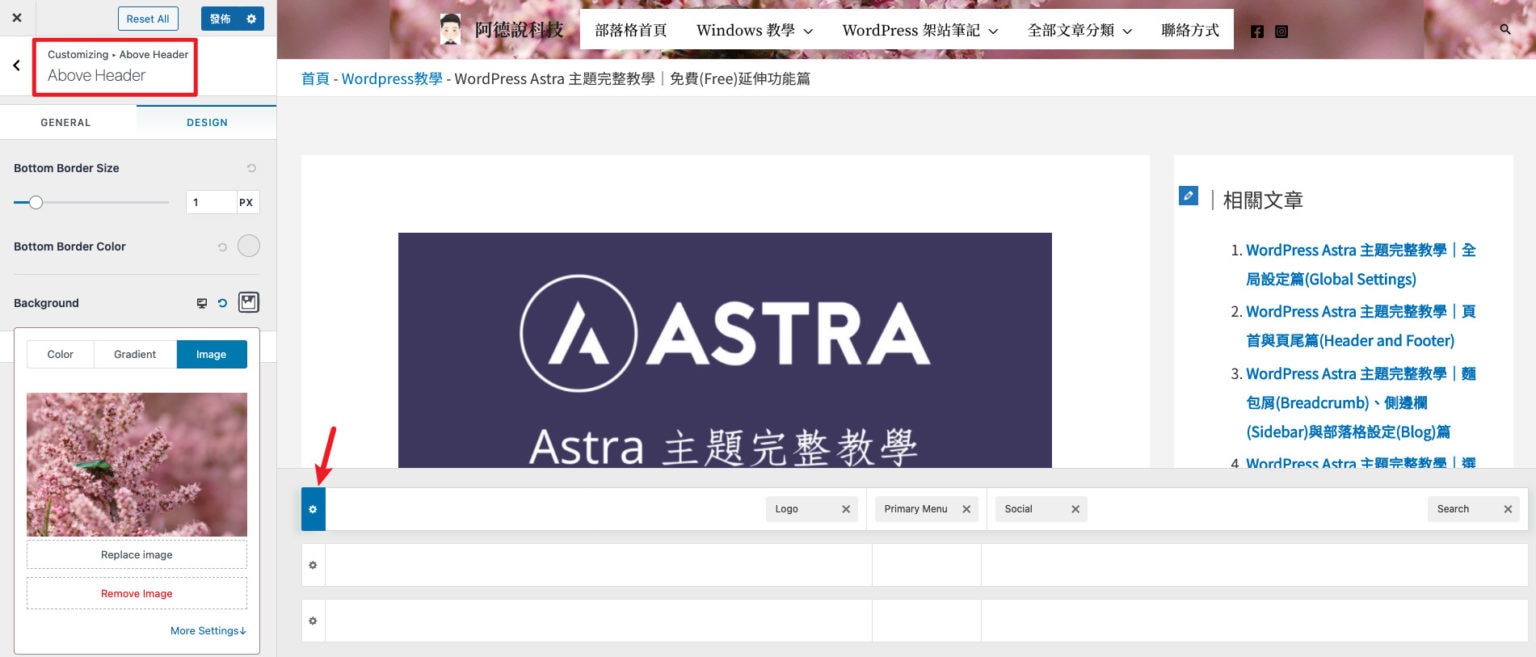
Task: Open gear settings on second header builder row
Action: (x=313, y=565)
